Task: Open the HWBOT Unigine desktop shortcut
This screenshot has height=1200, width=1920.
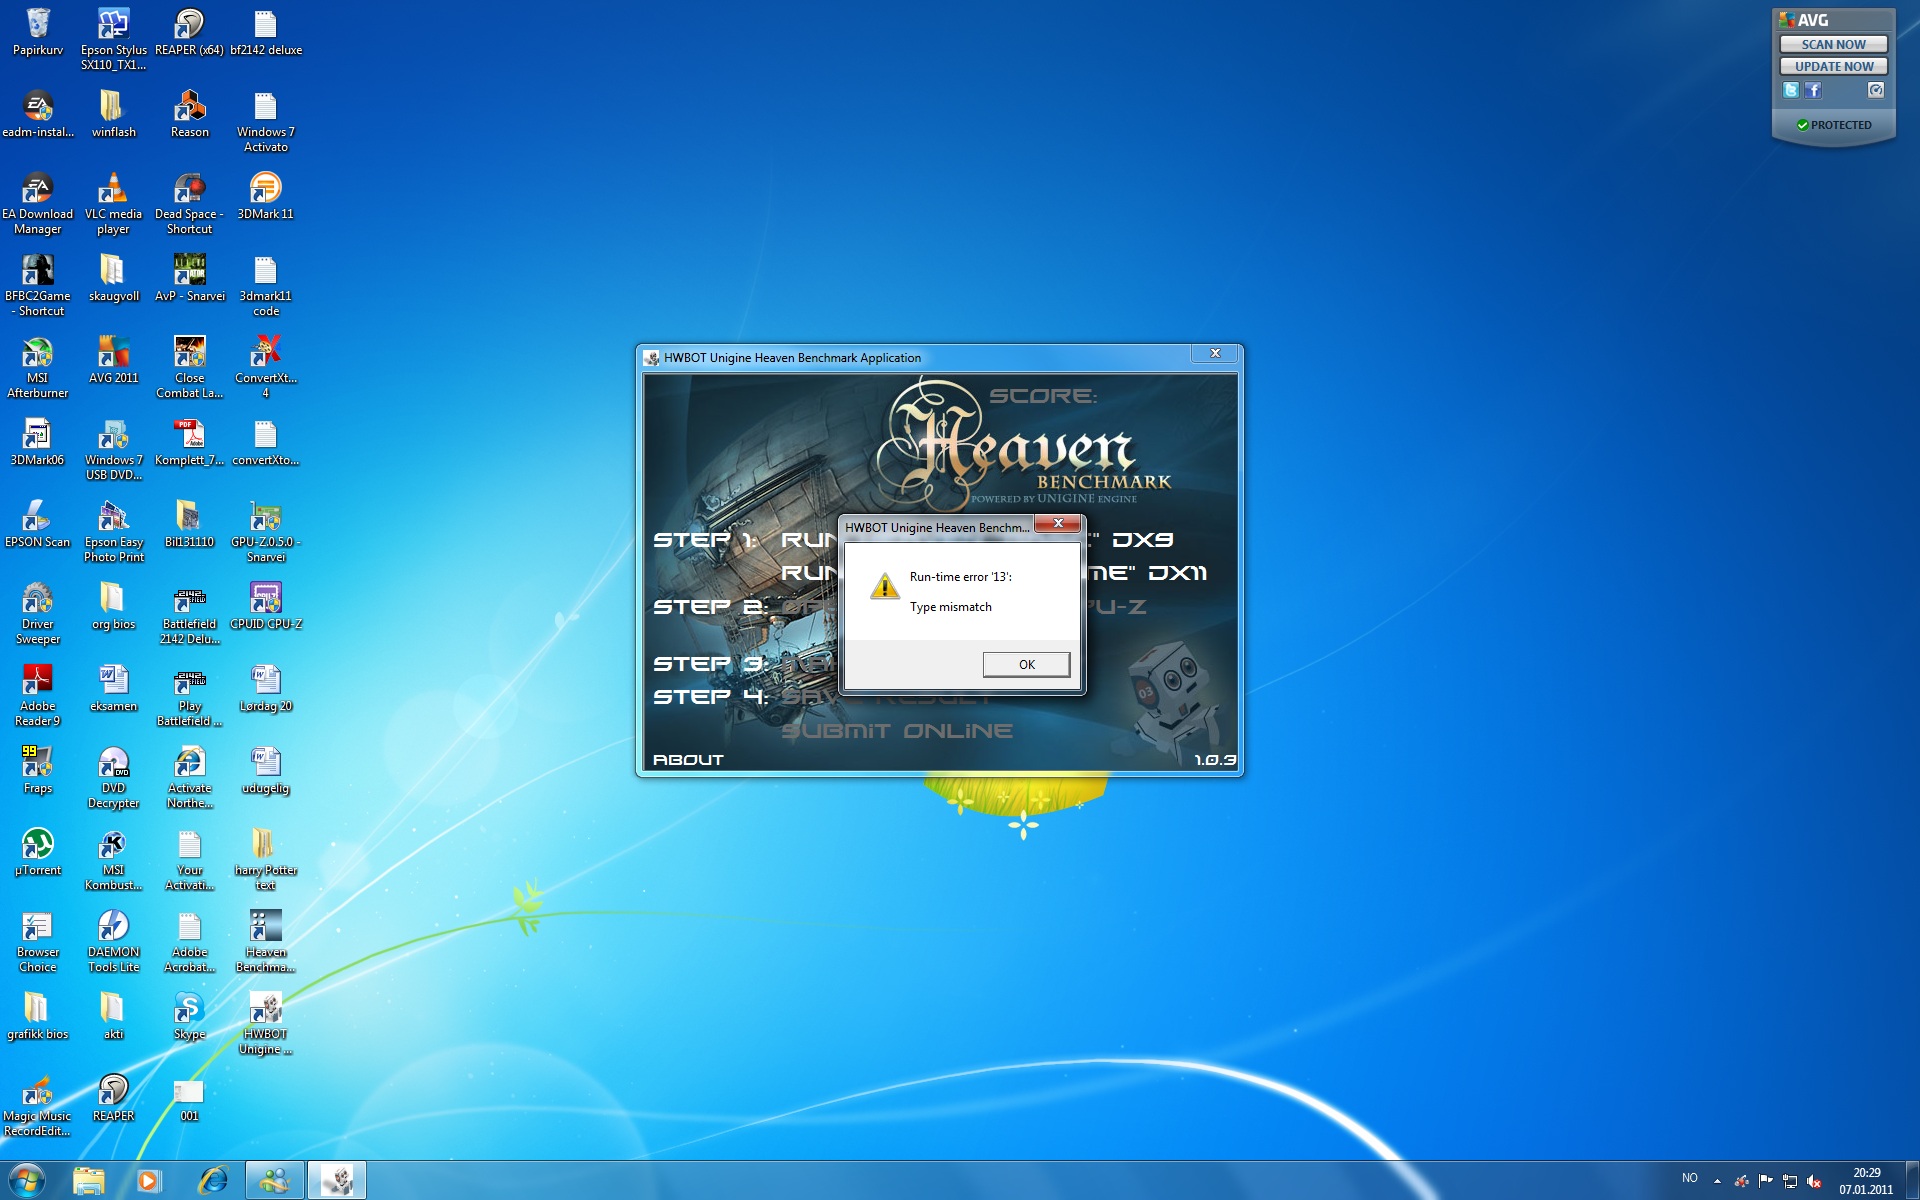Action: tap(265, 1024)
